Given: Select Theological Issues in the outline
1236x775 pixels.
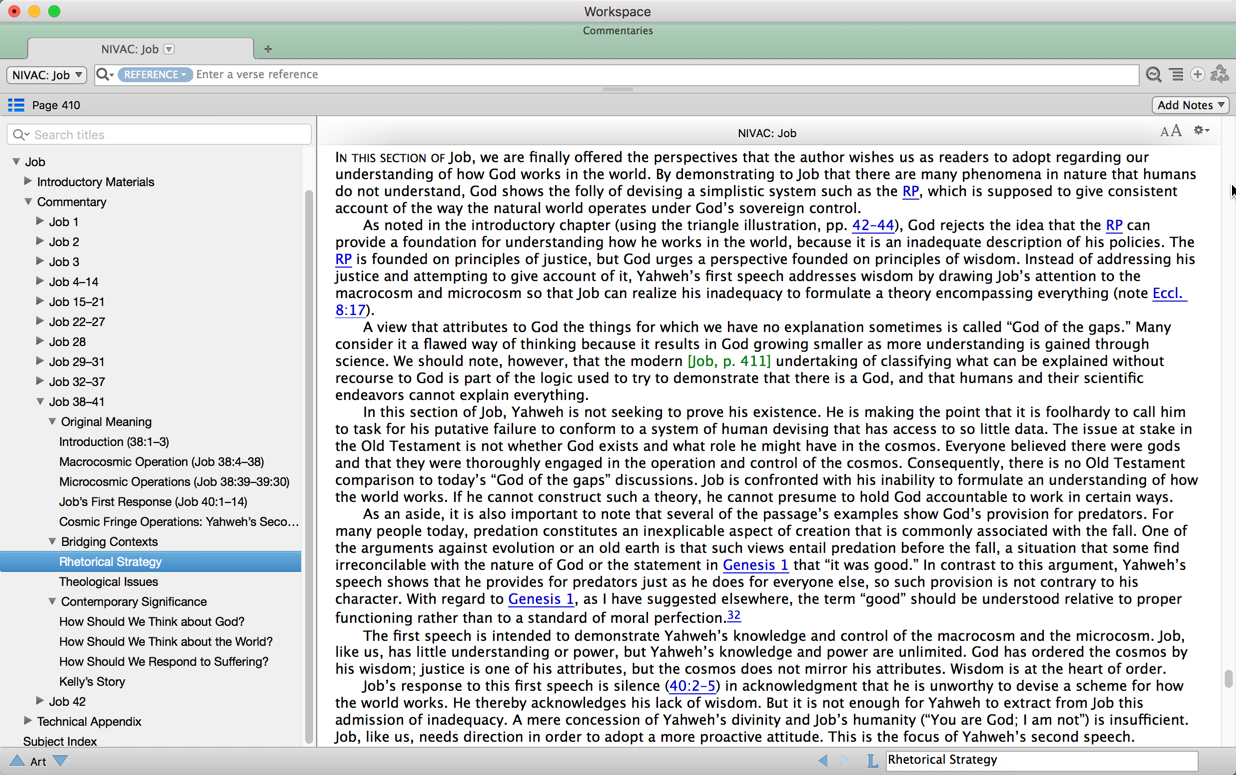Looking at the screenshot, I should [108, 582].
